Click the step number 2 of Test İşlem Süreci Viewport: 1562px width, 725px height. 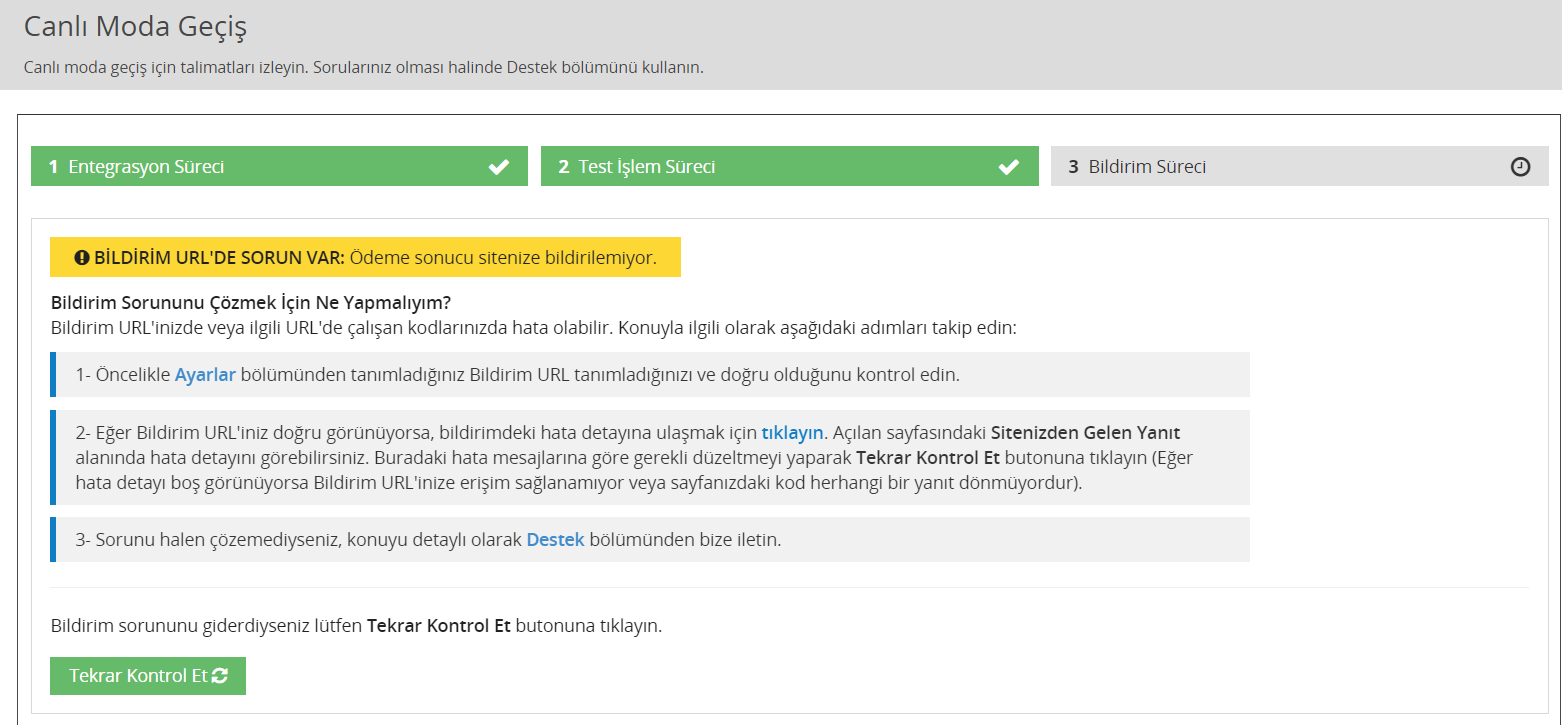tap(563, 167)
